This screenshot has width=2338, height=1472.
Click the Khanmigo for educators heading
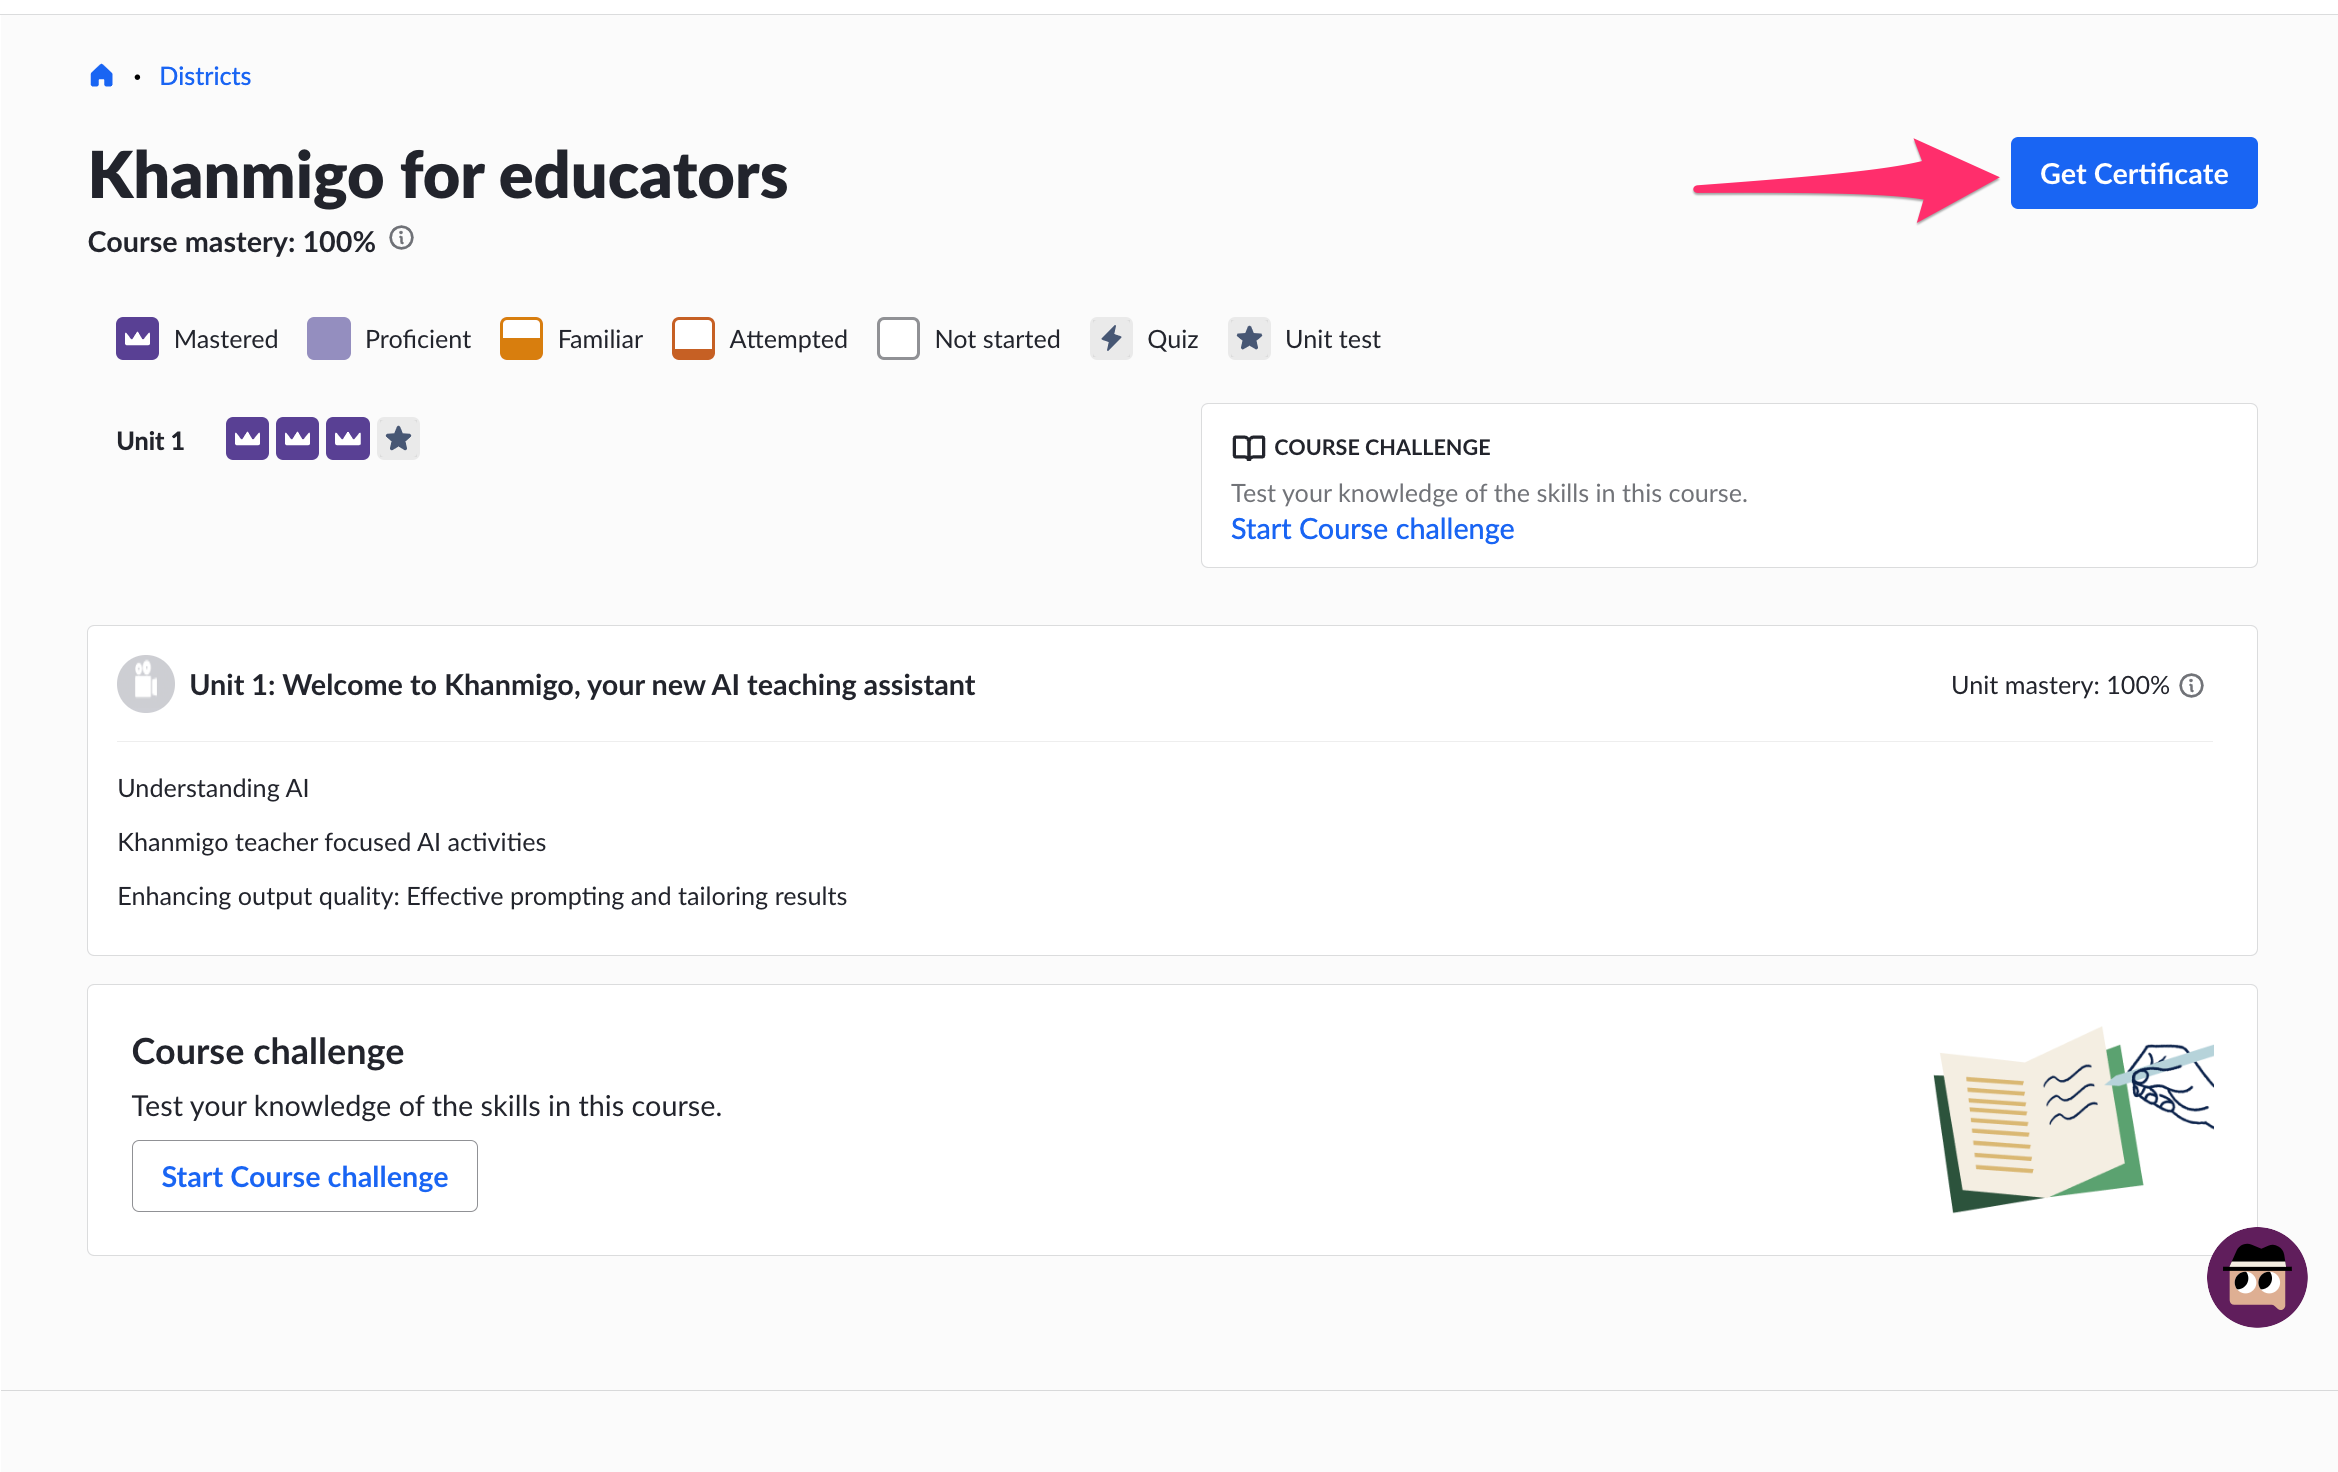pyautogui.click(x=438, y=175)
